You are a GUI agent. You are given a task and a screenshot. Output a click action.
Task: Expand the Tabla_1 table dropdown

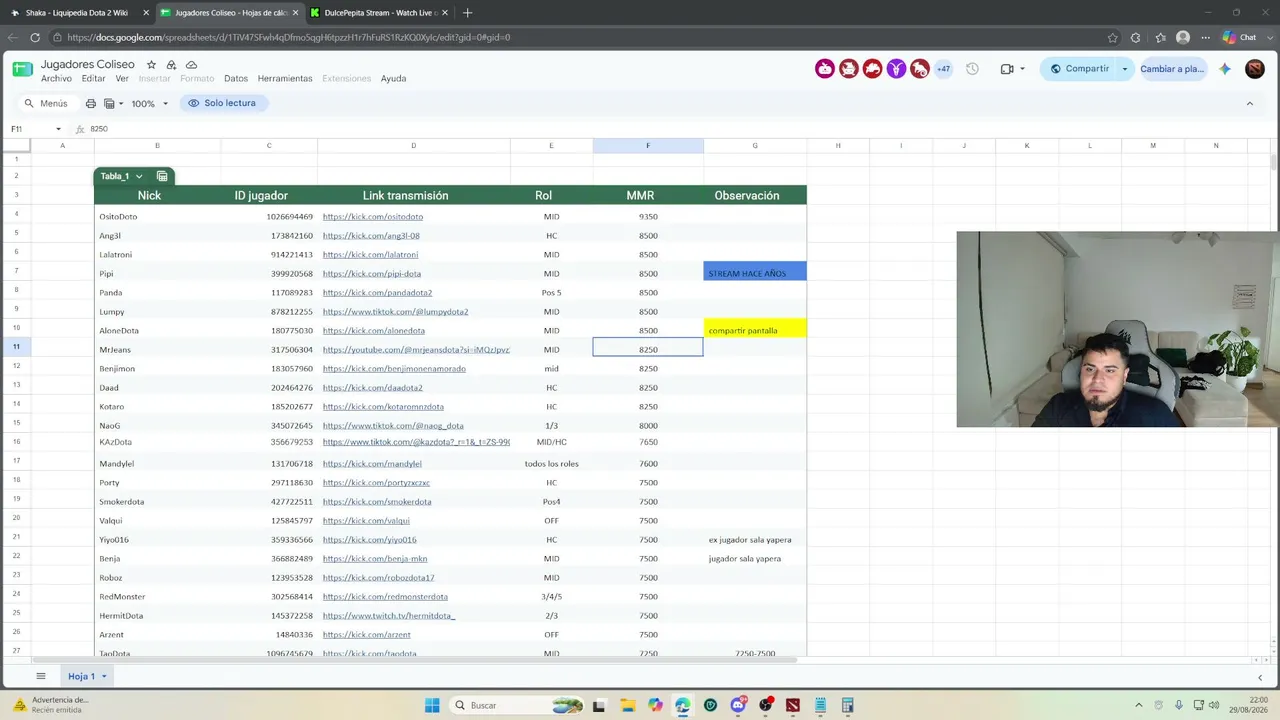(x=139, y=176)
